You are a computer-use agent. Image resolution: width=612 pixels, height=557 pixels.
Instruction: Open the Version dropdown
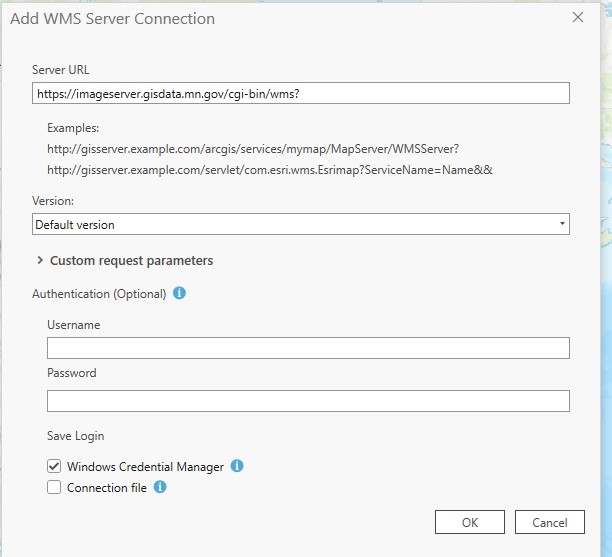301,224
